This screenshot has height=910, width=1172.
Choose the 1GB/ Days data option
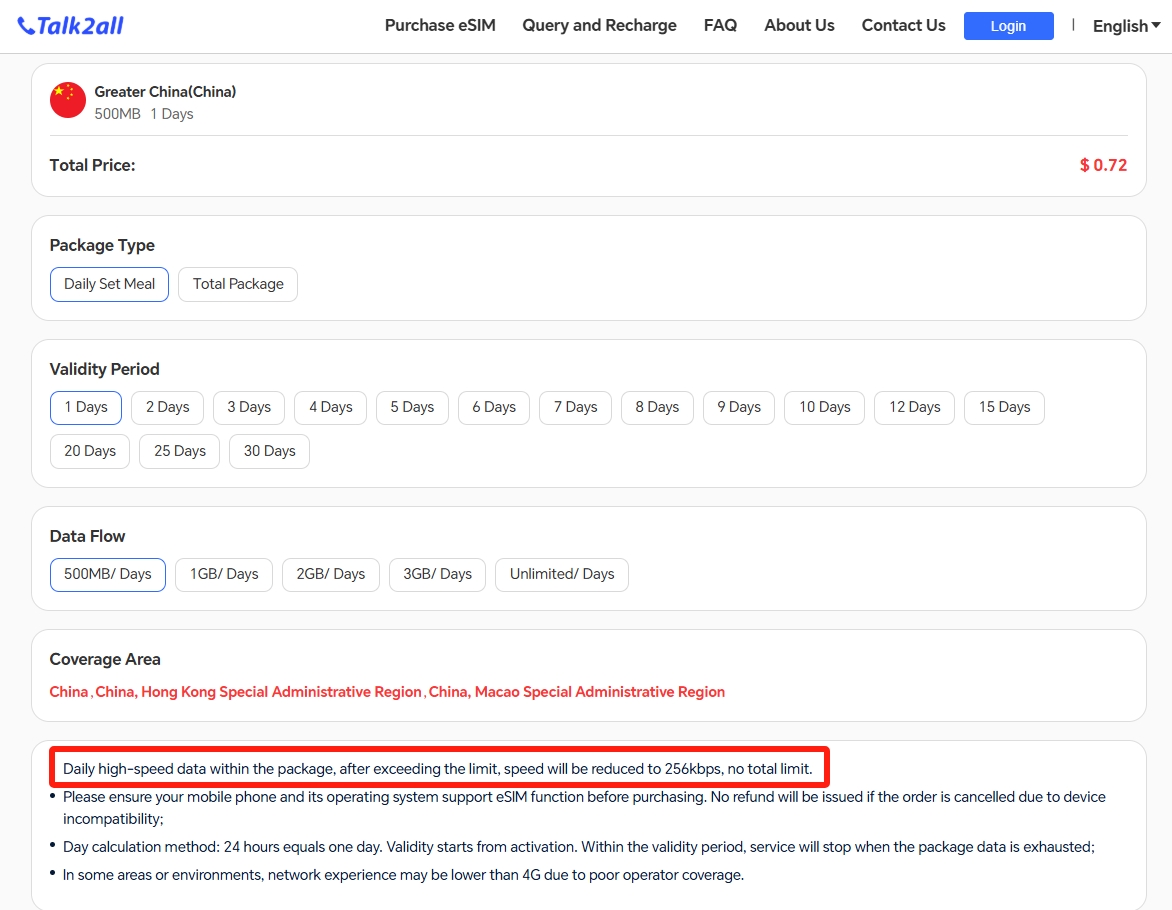pos(224,574)
